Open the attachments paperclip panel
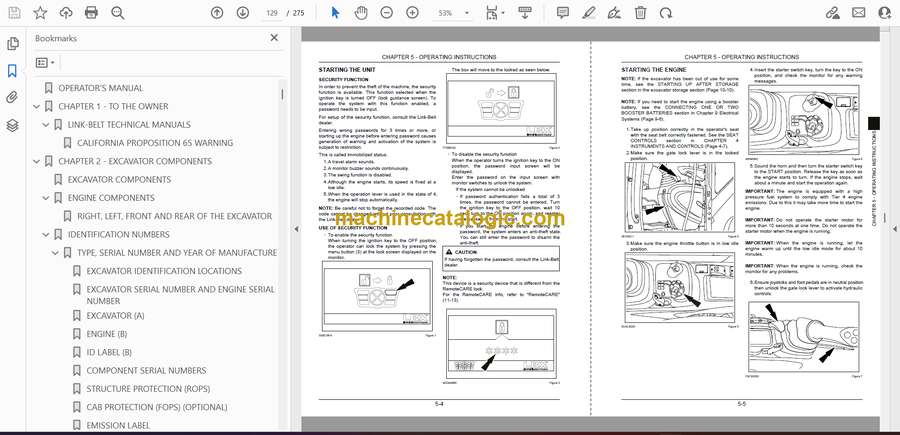This screenshot has height=435, width=900. point(13,98)
